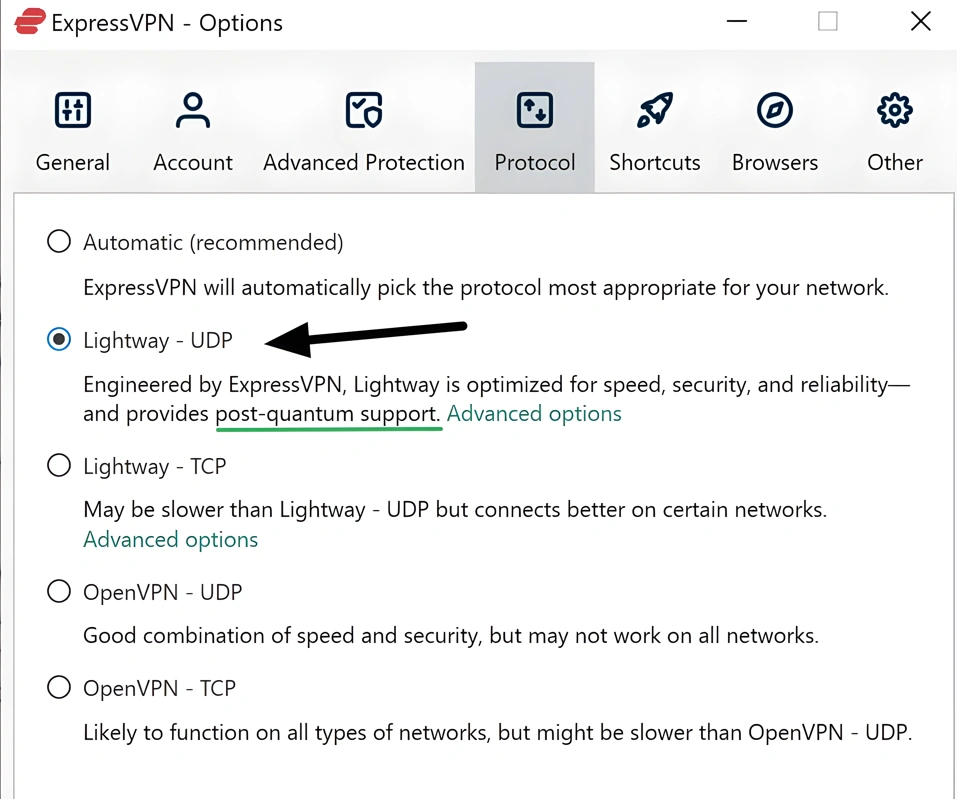This screenshot has width=957, height=799.
Task: Open the Shortcuts rocket icon
Action: [654, 110]
